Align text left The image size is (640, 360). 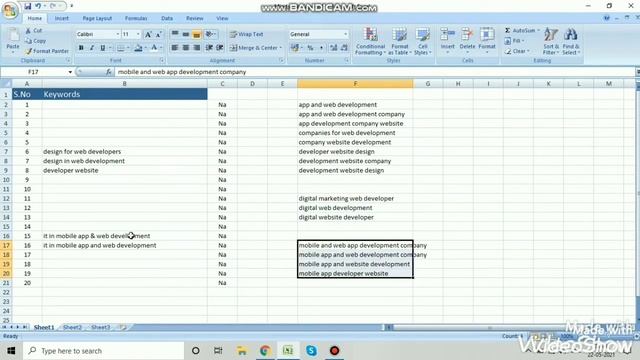175,48
